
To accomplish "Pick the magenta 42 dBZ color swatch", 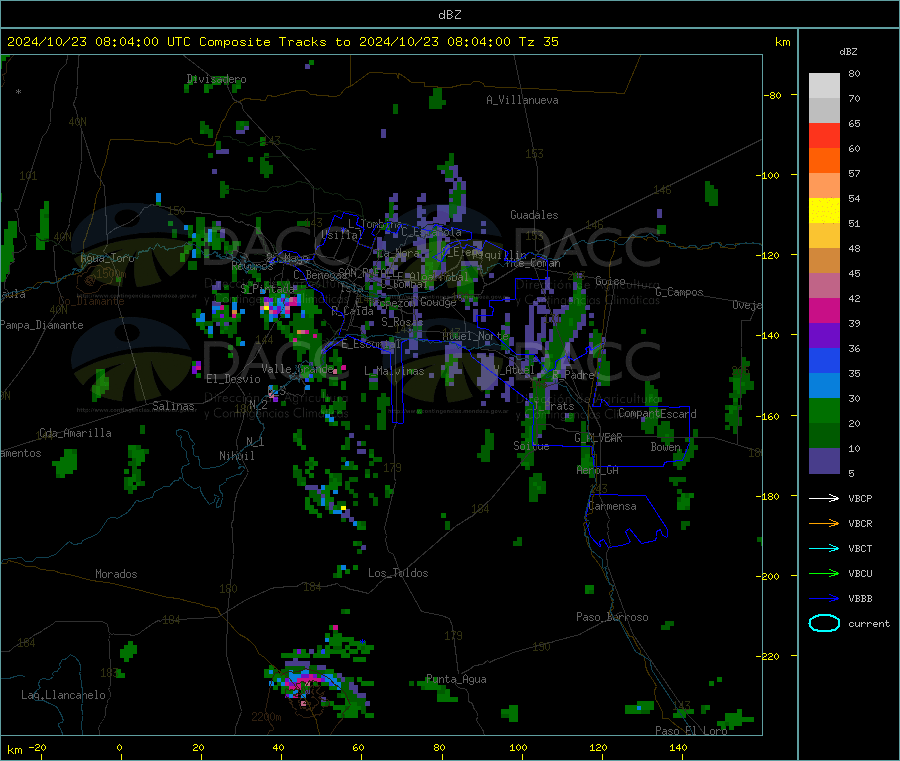I will (x=824, y=310).
